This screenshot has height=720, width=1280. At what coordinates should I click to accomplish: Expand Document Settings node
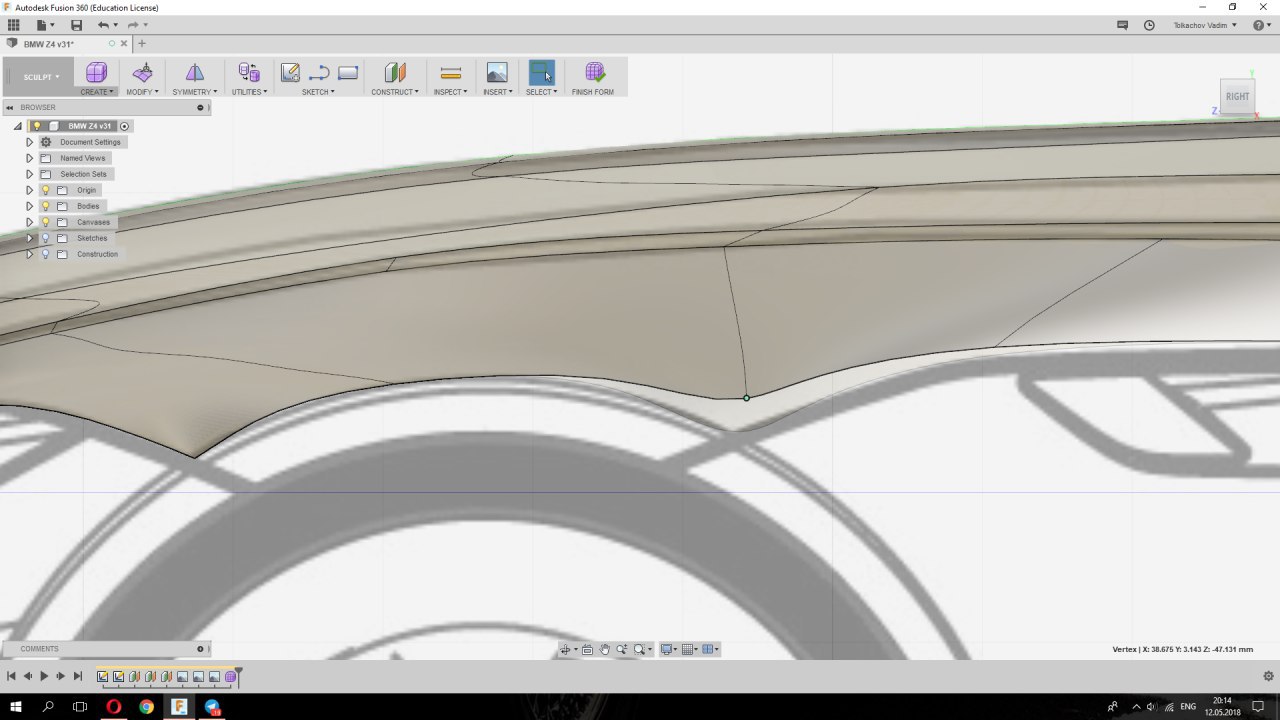(29, 142)
